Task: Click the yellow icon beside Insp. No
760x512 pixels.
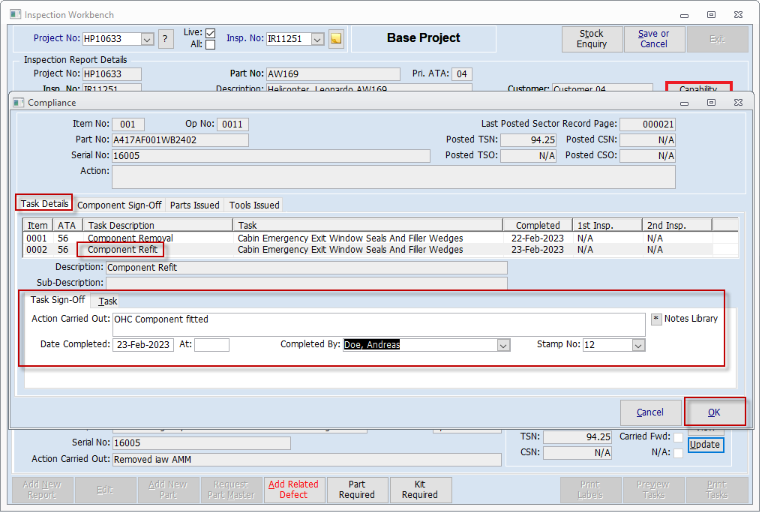Action: coord(336,39)
